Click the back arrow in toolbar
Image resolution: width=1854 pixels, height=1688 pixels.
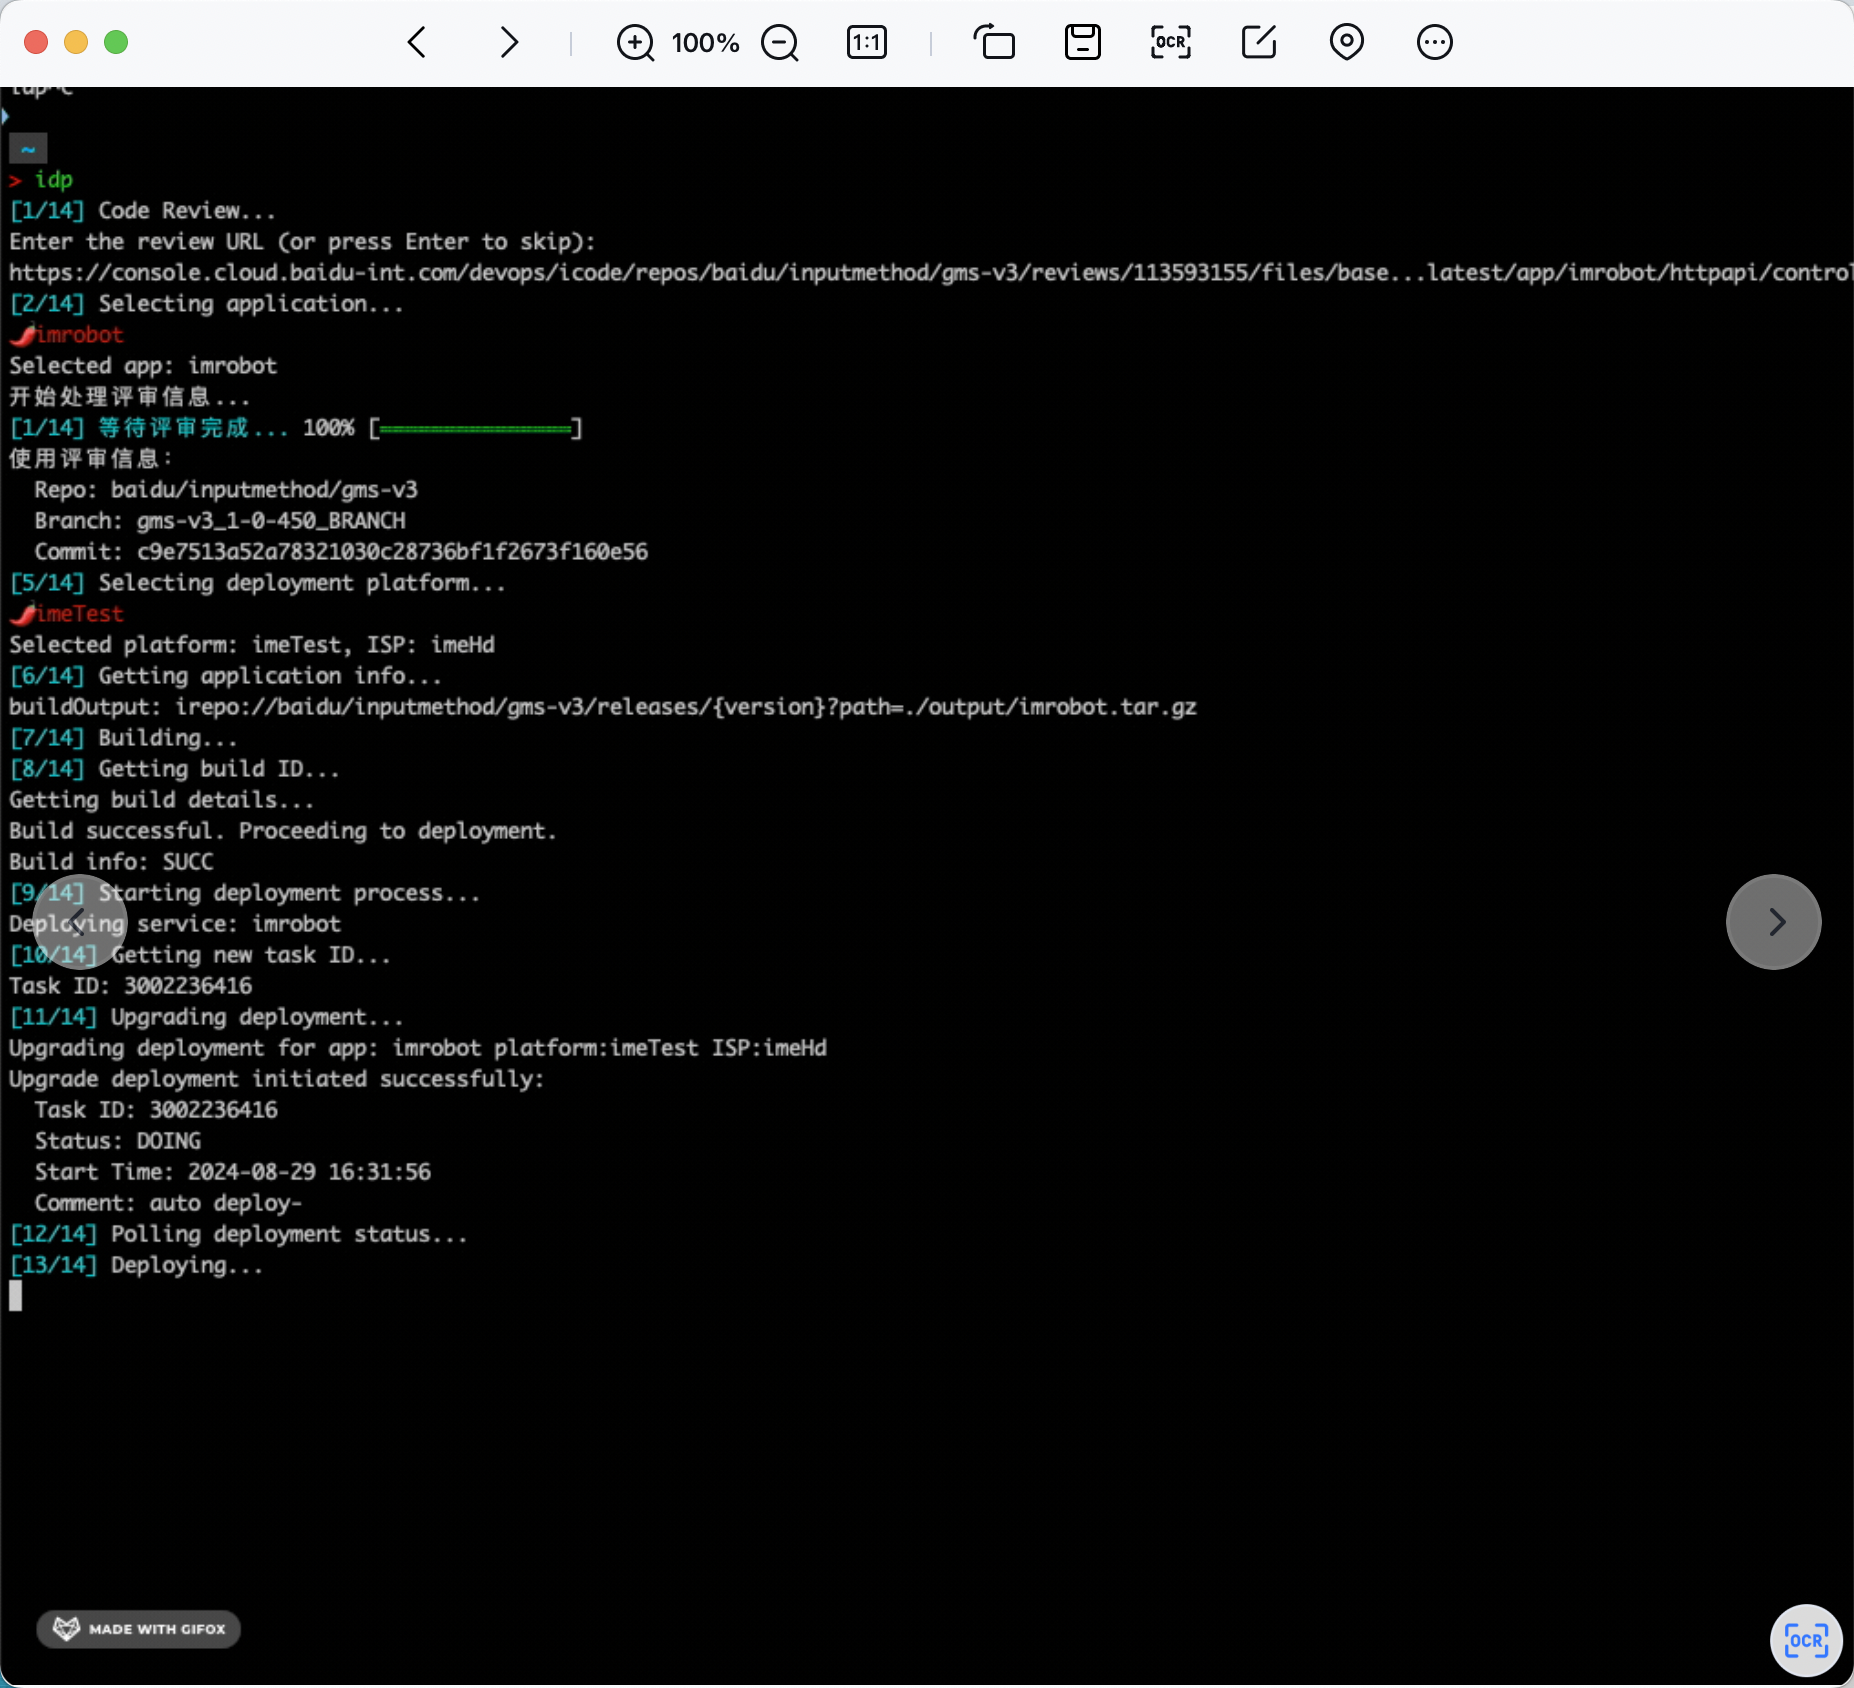coord(418,42)
